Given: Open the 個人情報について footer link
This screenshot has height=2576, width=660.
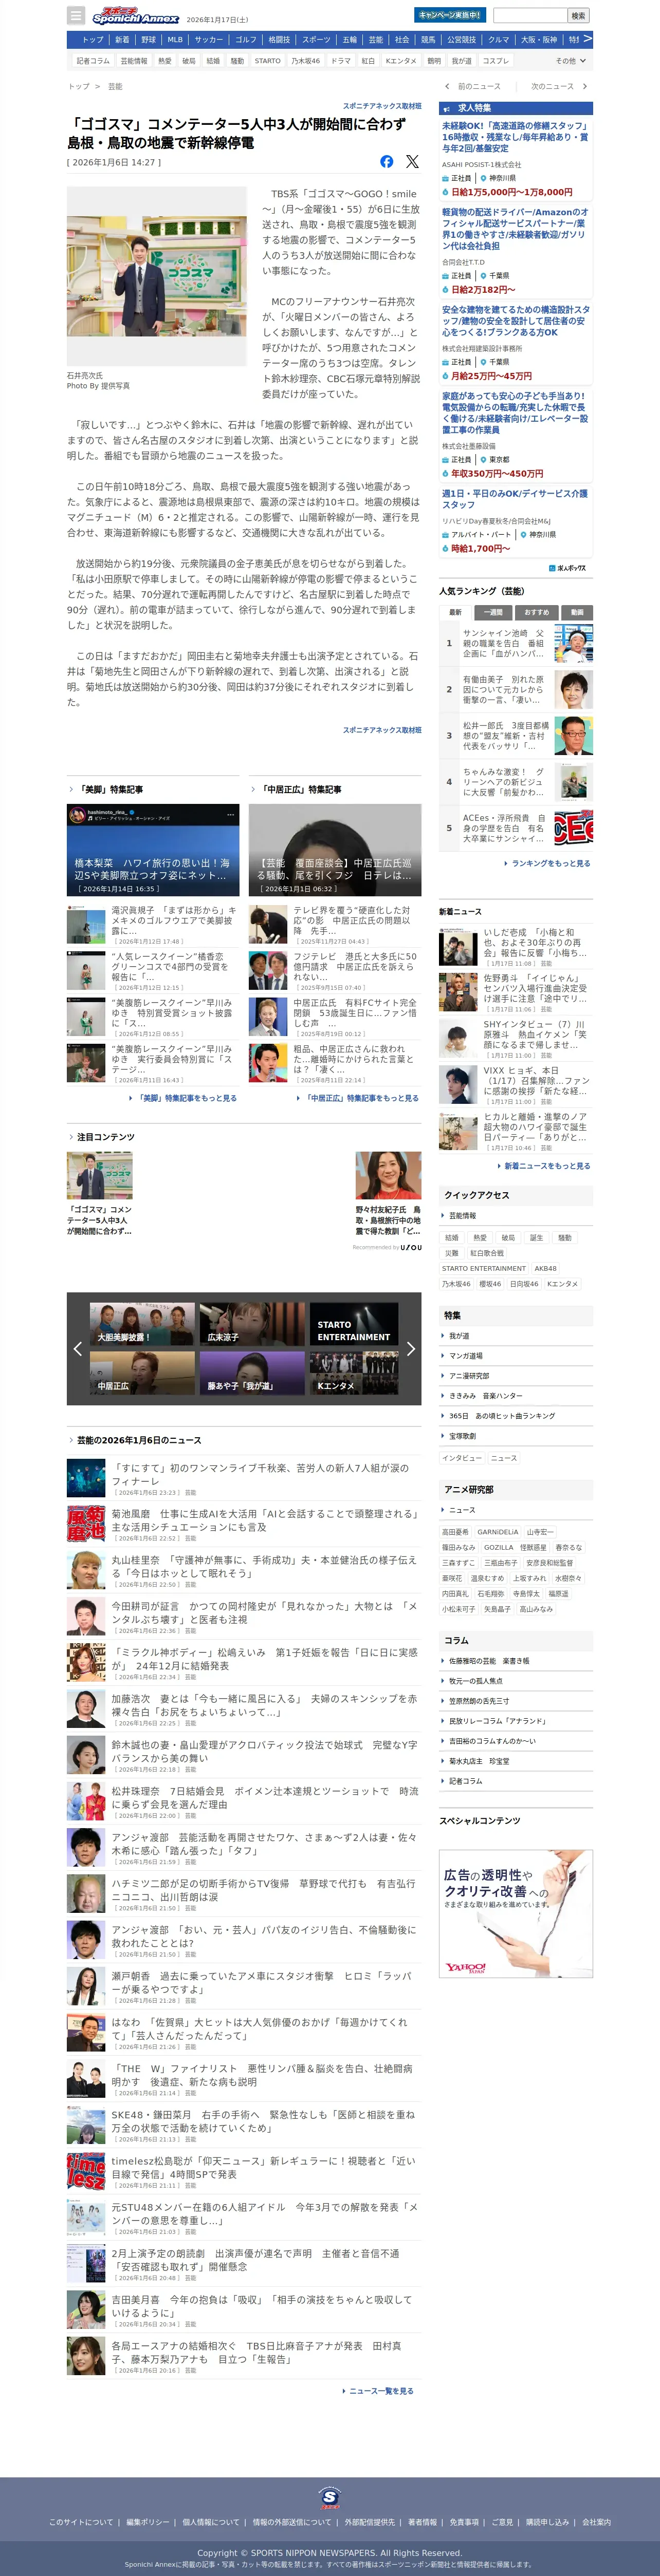Looking at the screenshot, I should point(211,2522).
